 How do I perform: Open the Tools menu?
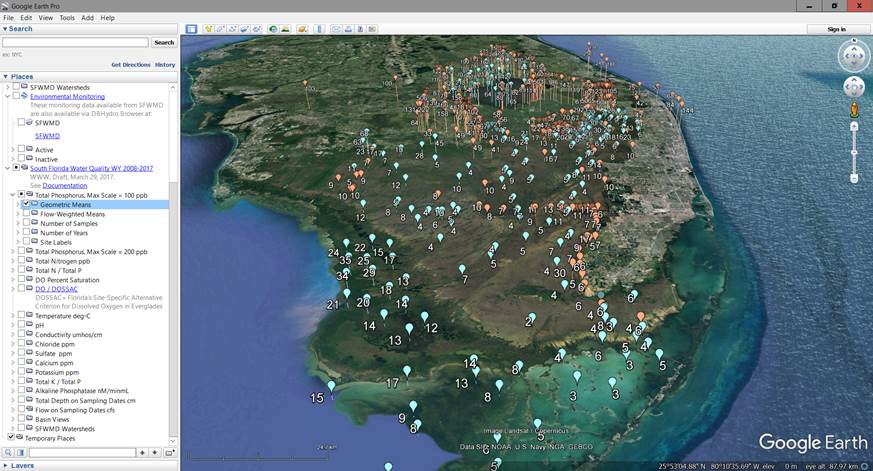pos(67,18)
